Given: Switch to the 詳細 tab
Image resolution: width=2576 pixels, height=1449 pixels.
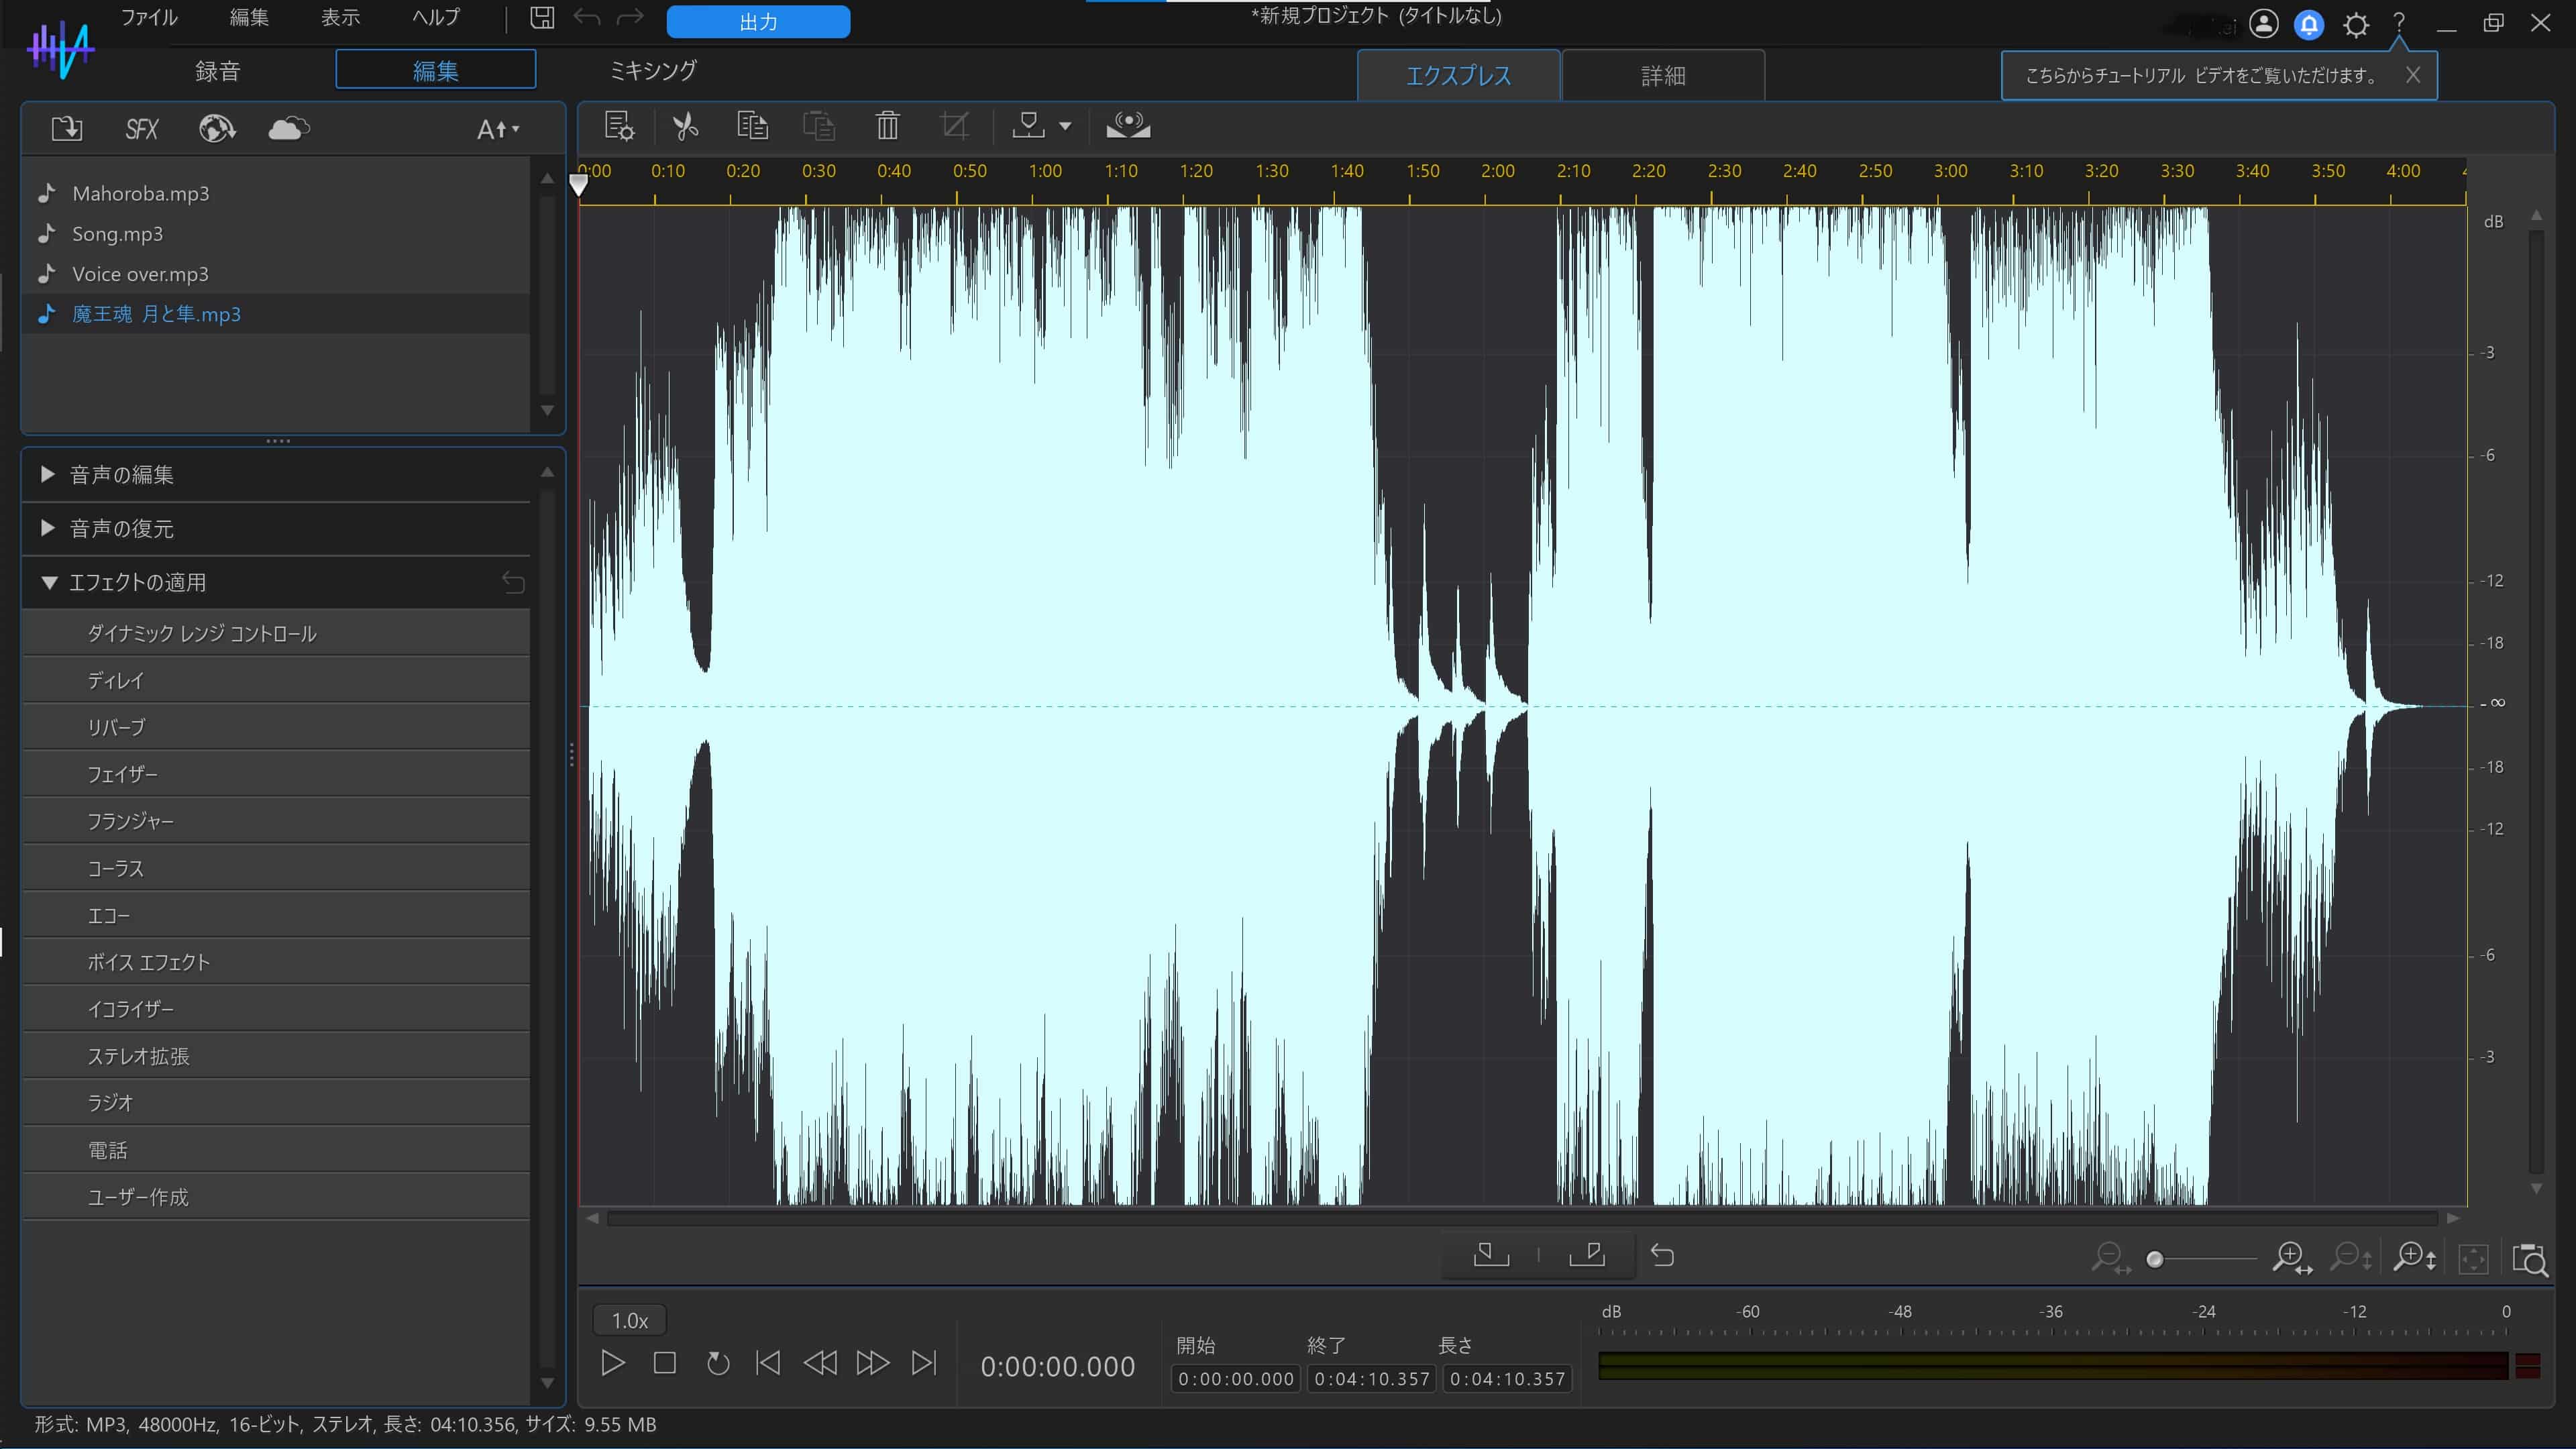Looking at the screenshot, I should pyautogui.click(x=1662, y=75).
